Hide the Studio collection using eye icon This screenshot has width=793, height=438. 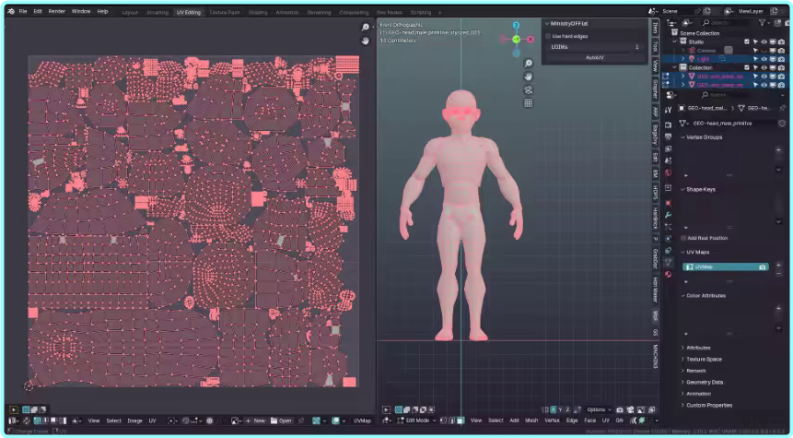[x=763, y=42]
